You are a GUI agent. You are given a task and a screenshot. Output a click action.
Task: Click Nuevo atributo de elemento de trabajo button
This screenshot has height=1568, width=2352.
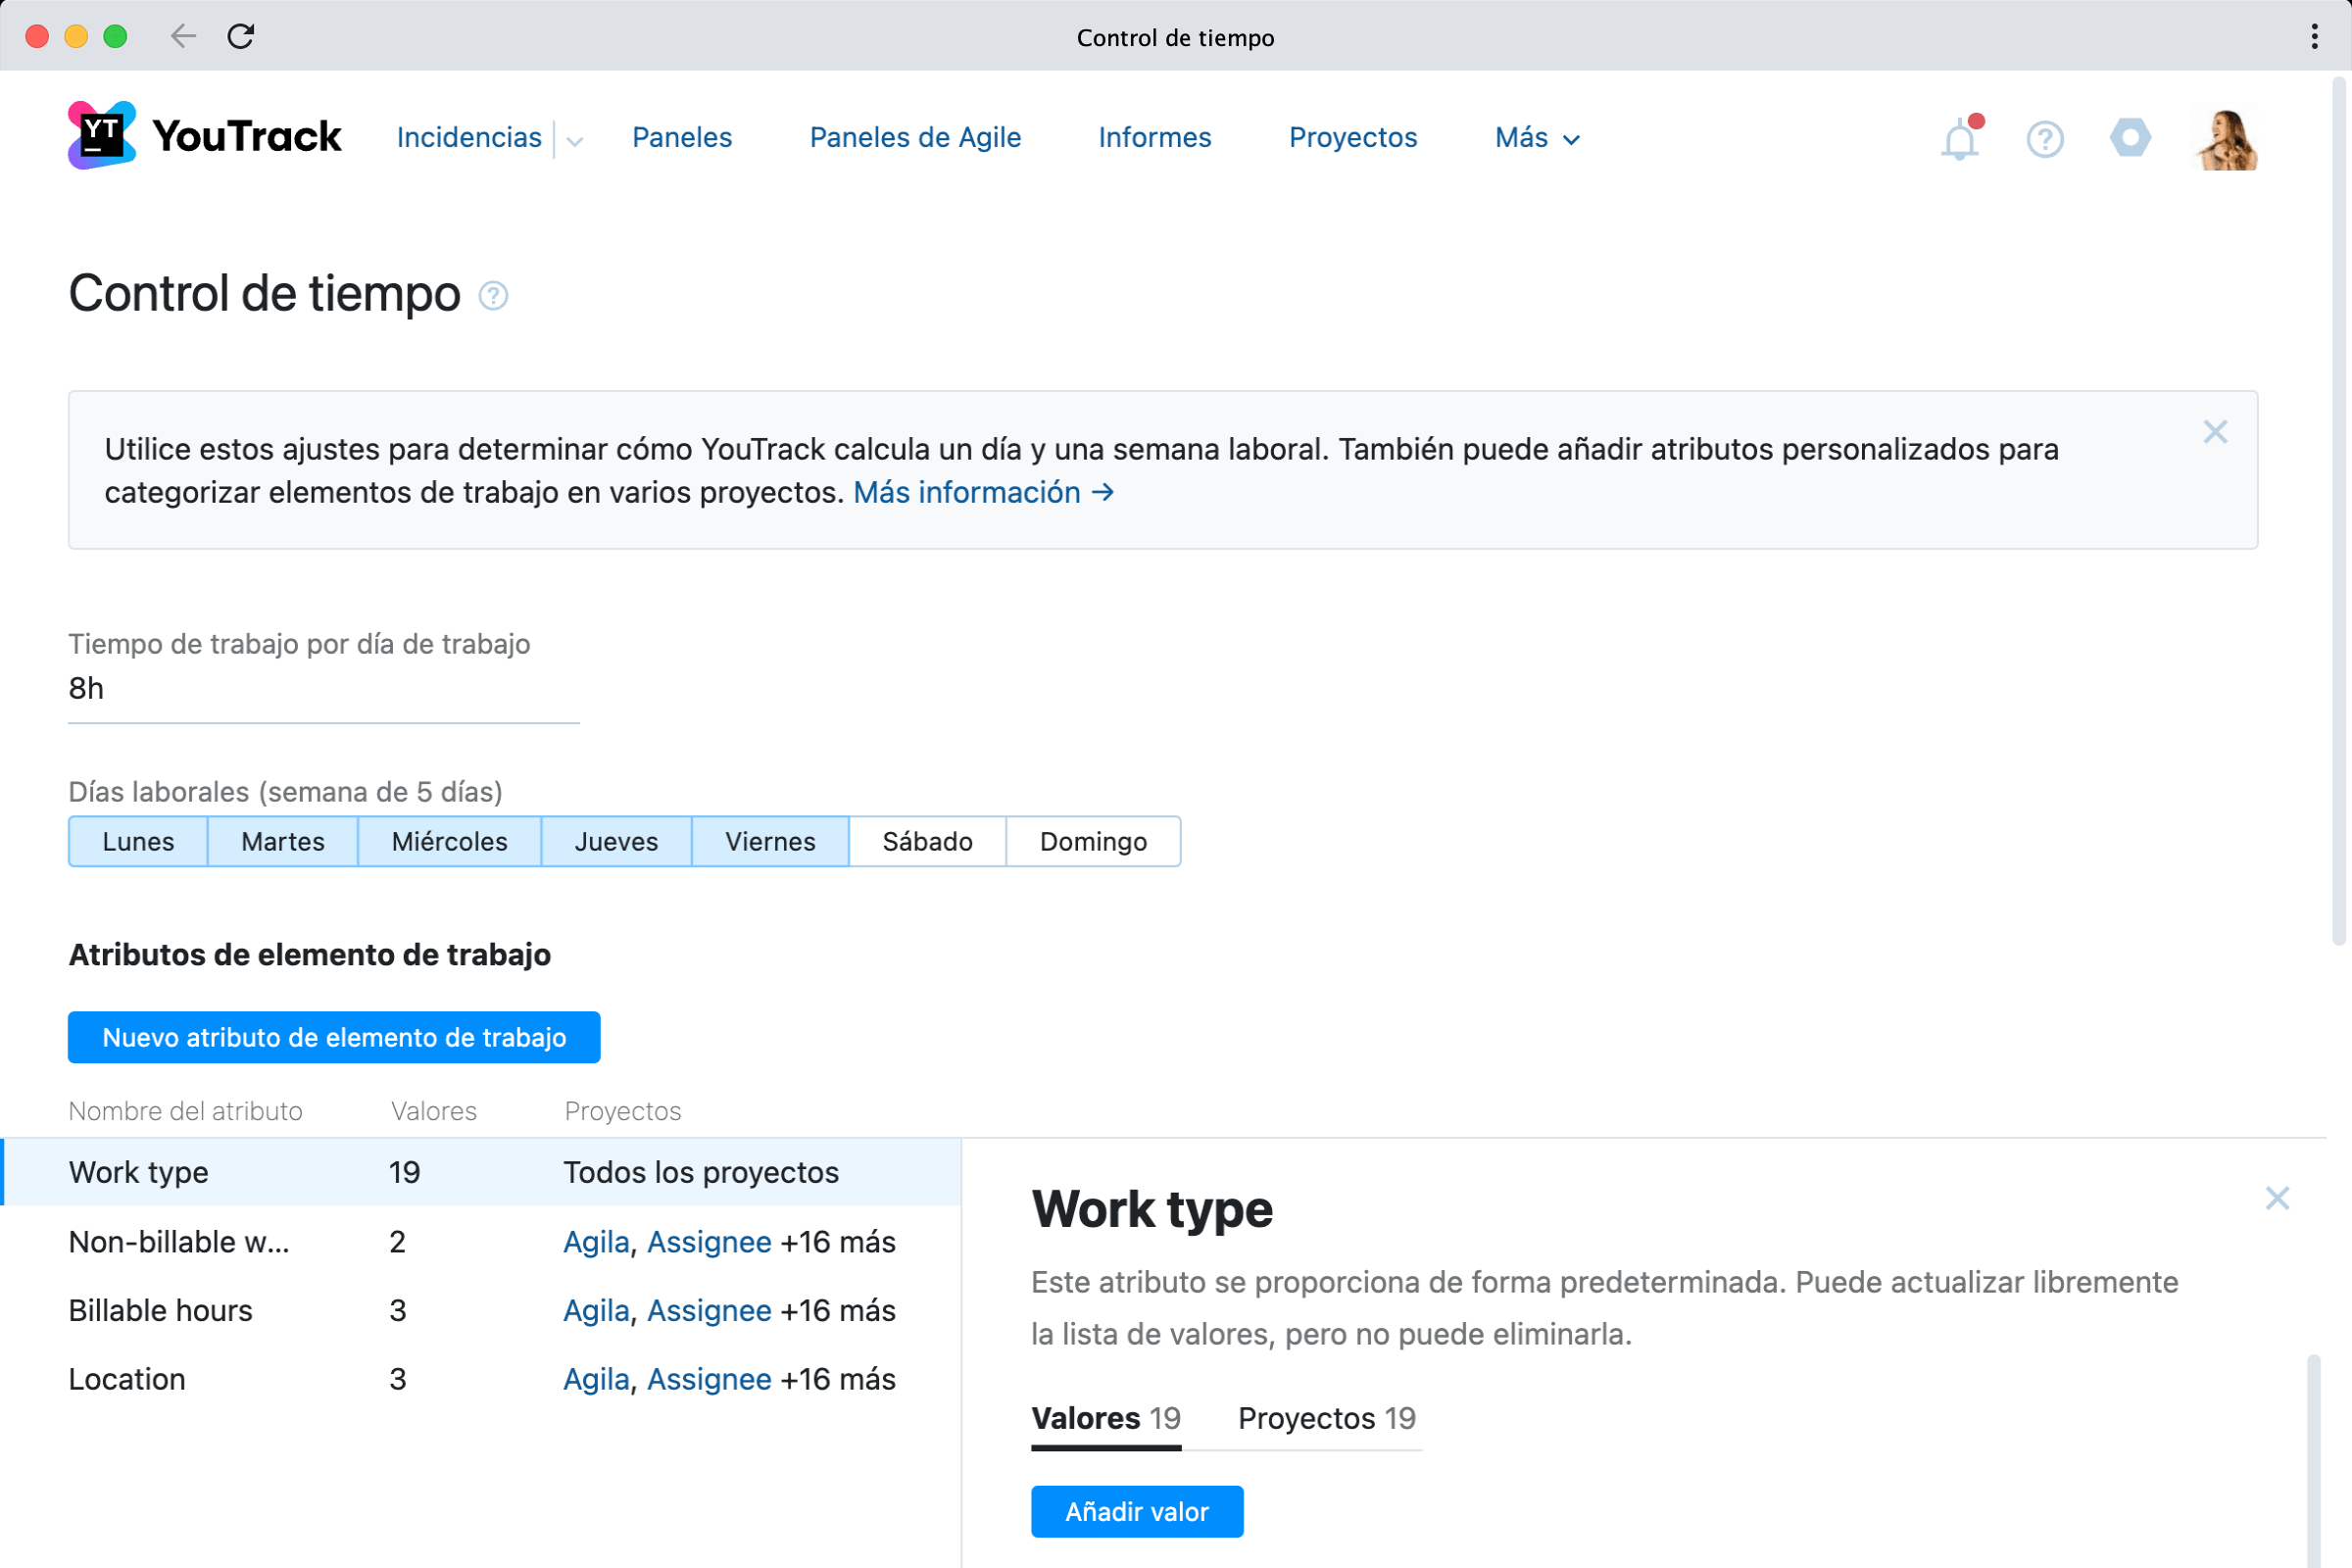point(334,1037)
